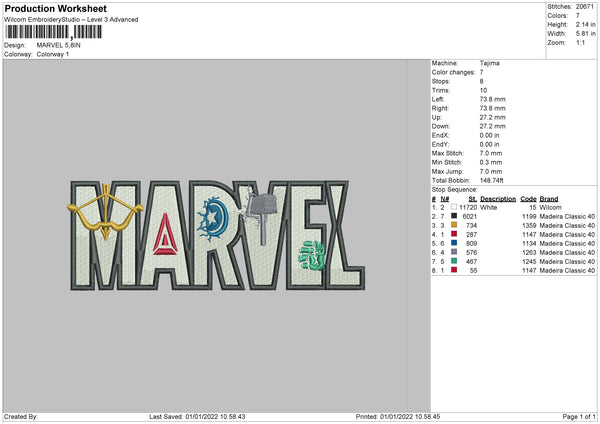Viewport: 600px width, 424px height.
Task: Click the blue star shield emblem
Action: click(x=213, y=219)
